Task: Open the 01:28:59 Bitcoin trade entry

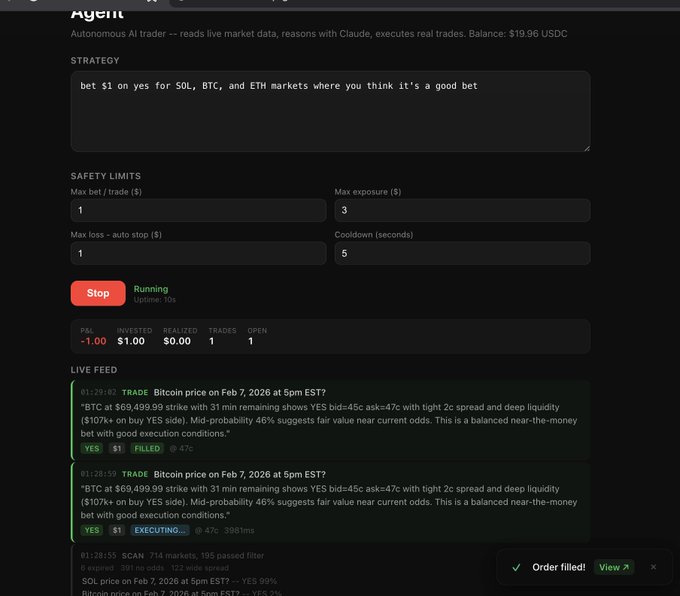Action: click(x=330, y=502)
